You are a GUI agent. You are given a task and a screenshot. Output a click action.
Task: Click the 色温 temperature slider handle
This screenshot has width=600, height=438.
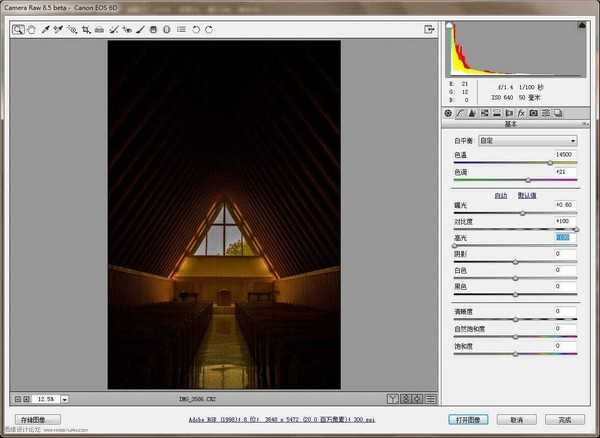tap(550, 162)
